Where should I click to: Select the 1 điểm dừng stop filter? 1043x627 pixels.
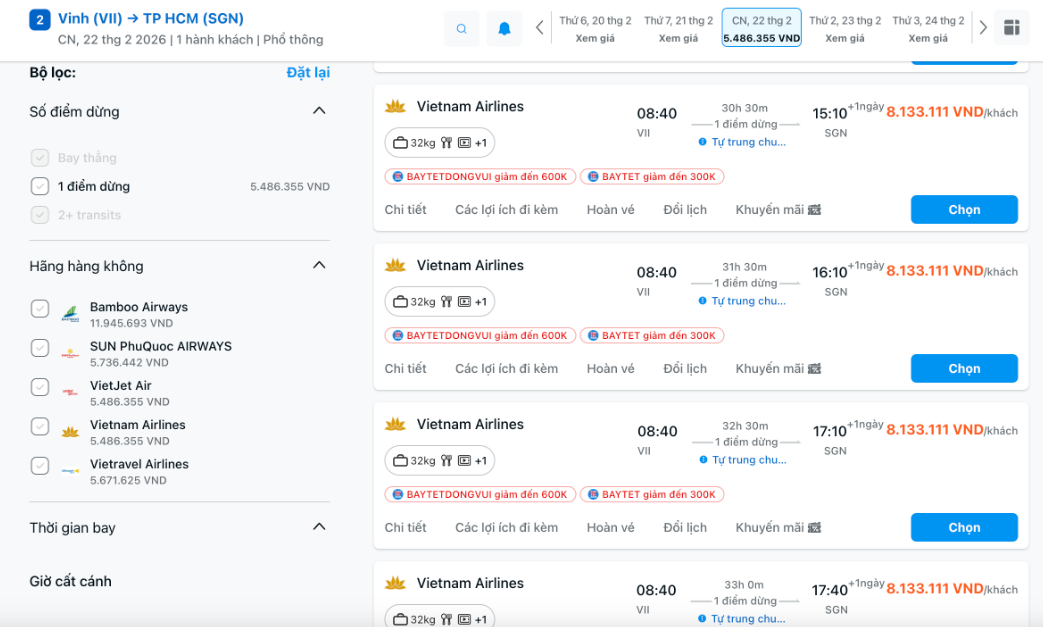click(40, 185)
